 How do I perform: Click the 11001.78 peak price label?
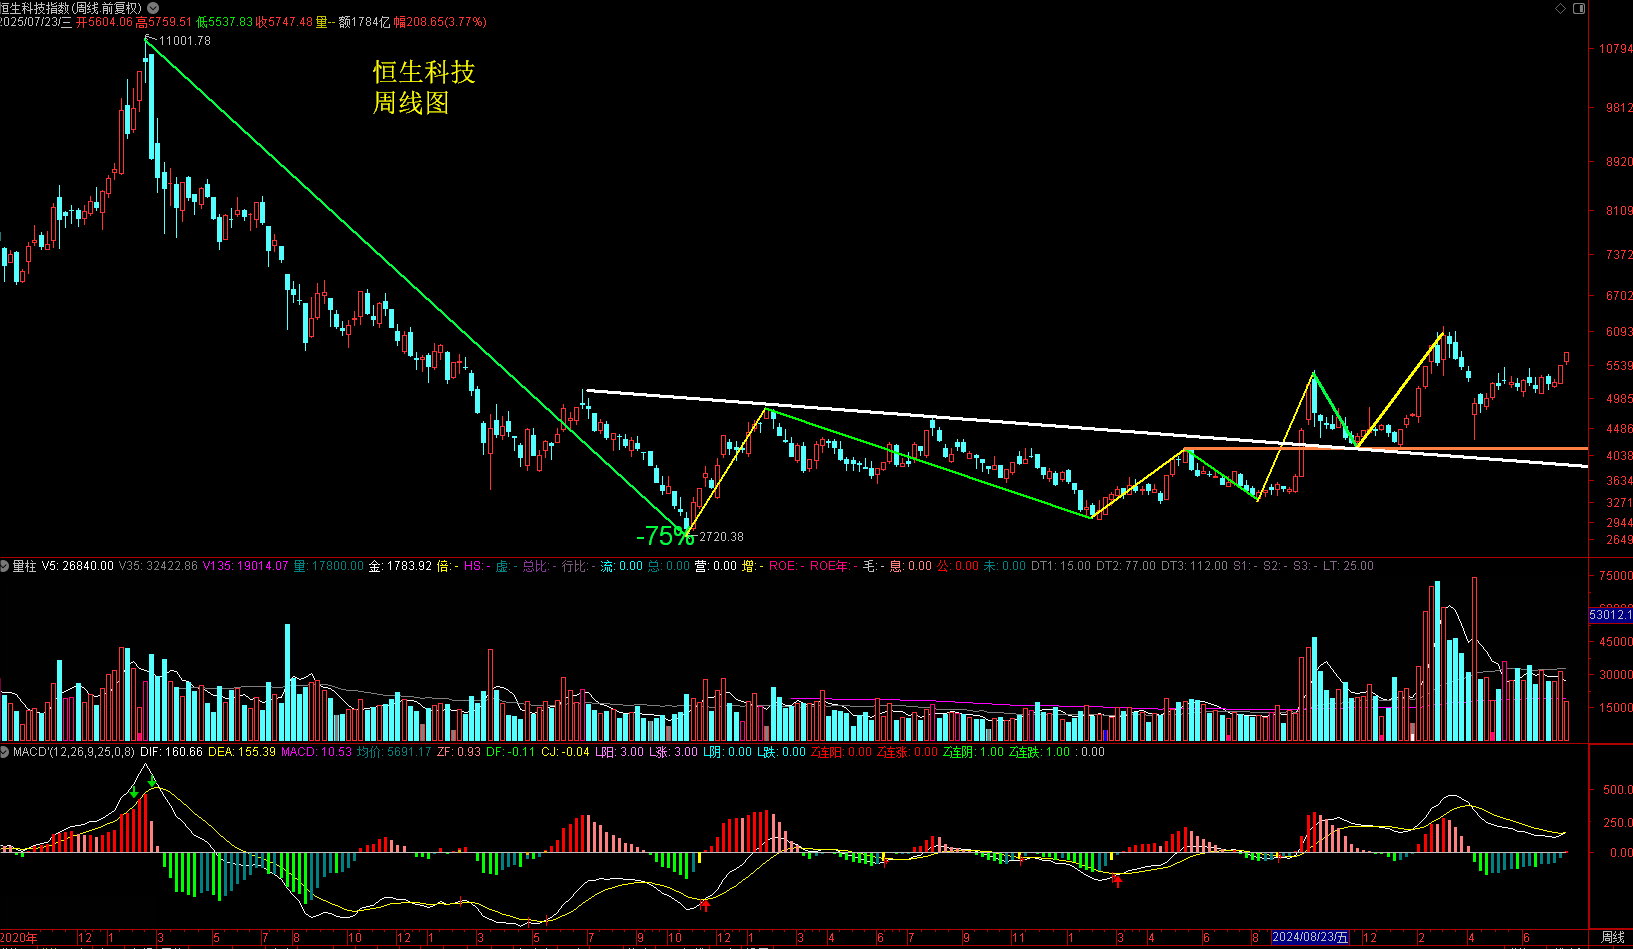coord(185,41)
